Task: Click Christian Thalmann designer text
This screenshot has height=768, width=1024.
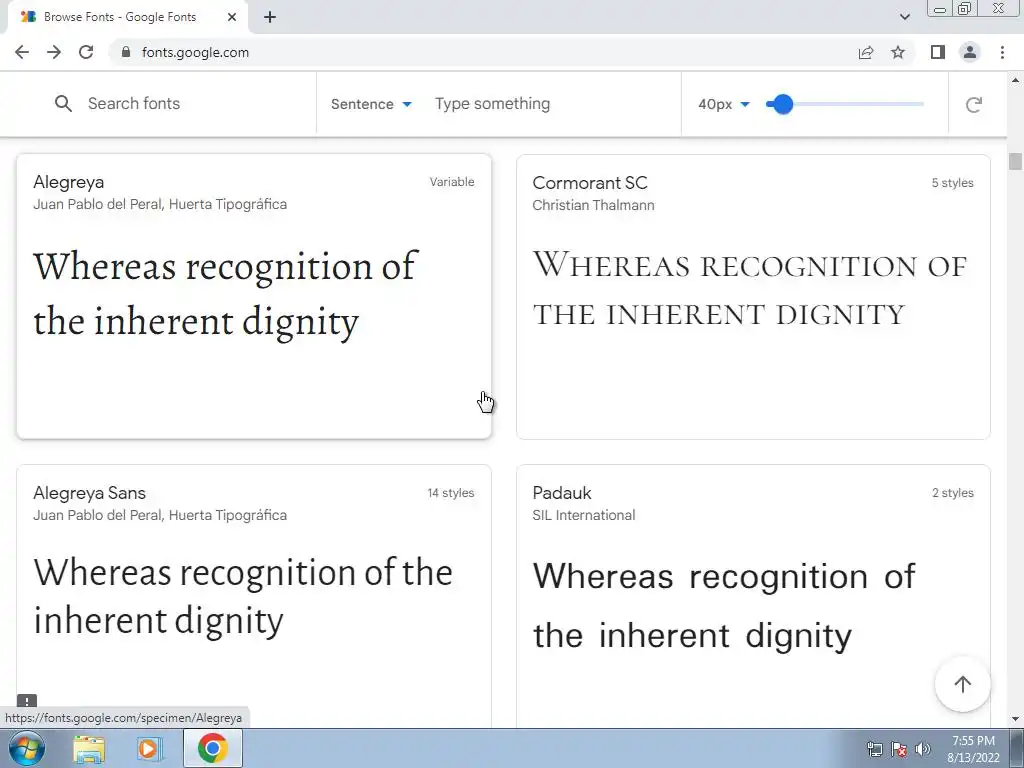Action: point(593,205)
